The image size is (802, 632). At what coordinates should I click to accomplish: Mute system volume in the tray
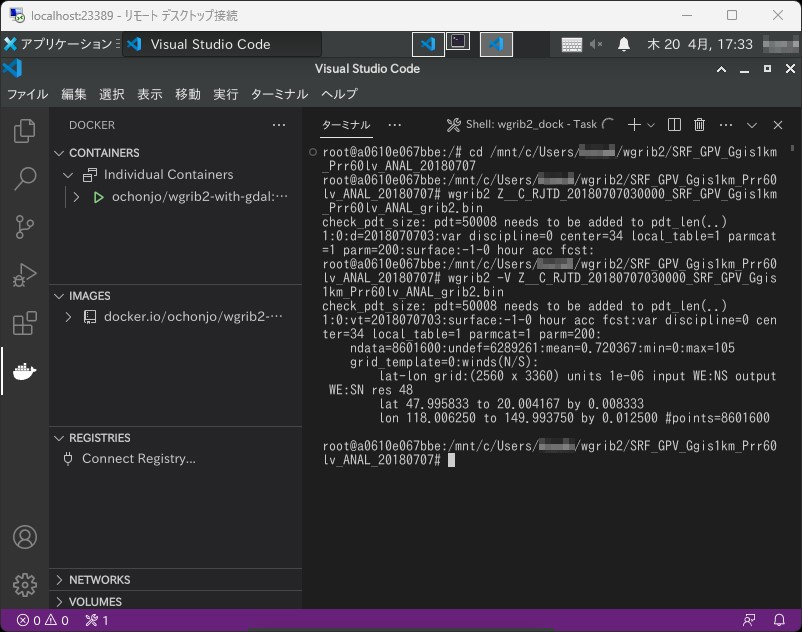pyautogui.click(x=596, y=44)
